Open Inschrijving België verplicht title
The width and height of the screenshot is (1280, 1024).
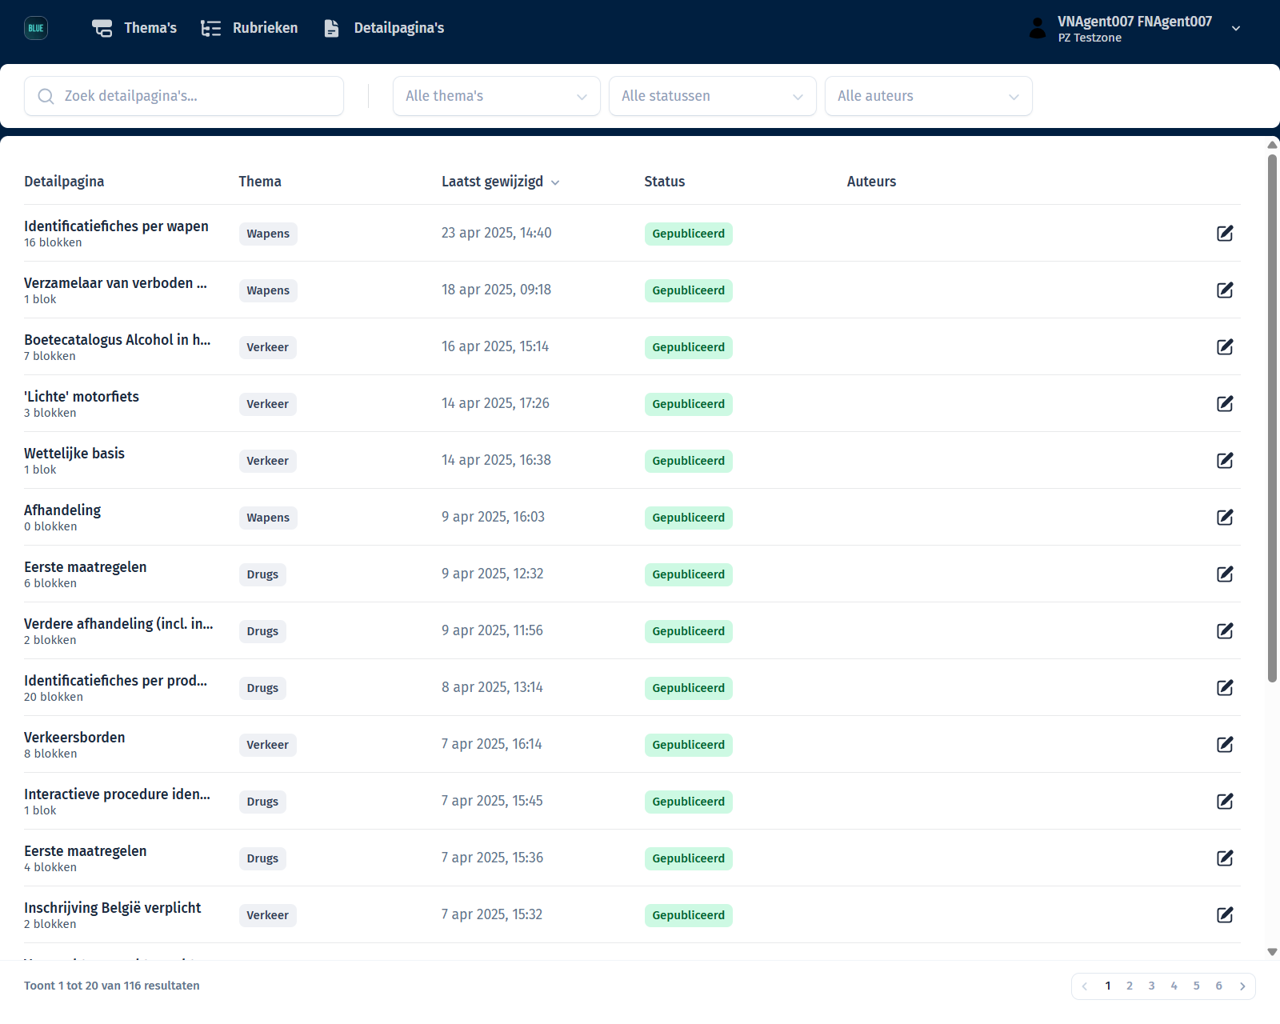click(113, 908)
